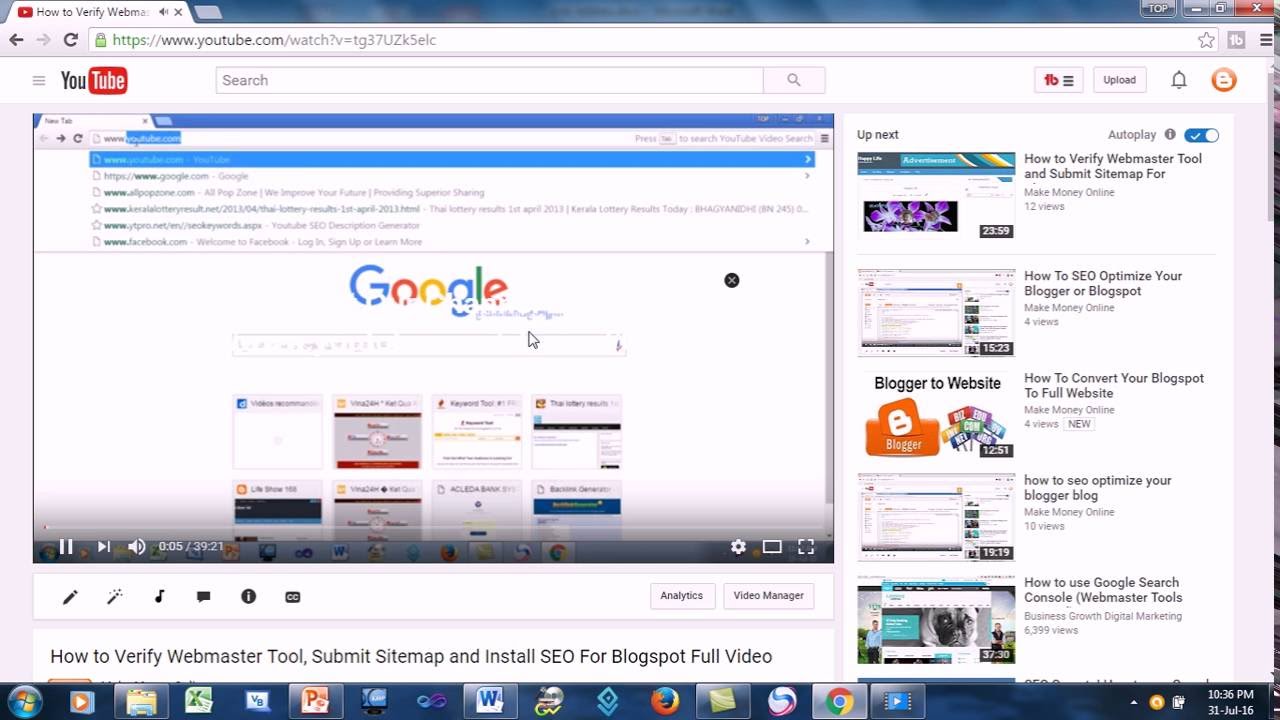Open the audio music note tool
1280x720 pixels.
pyautogui.click(x=159, y=597)
